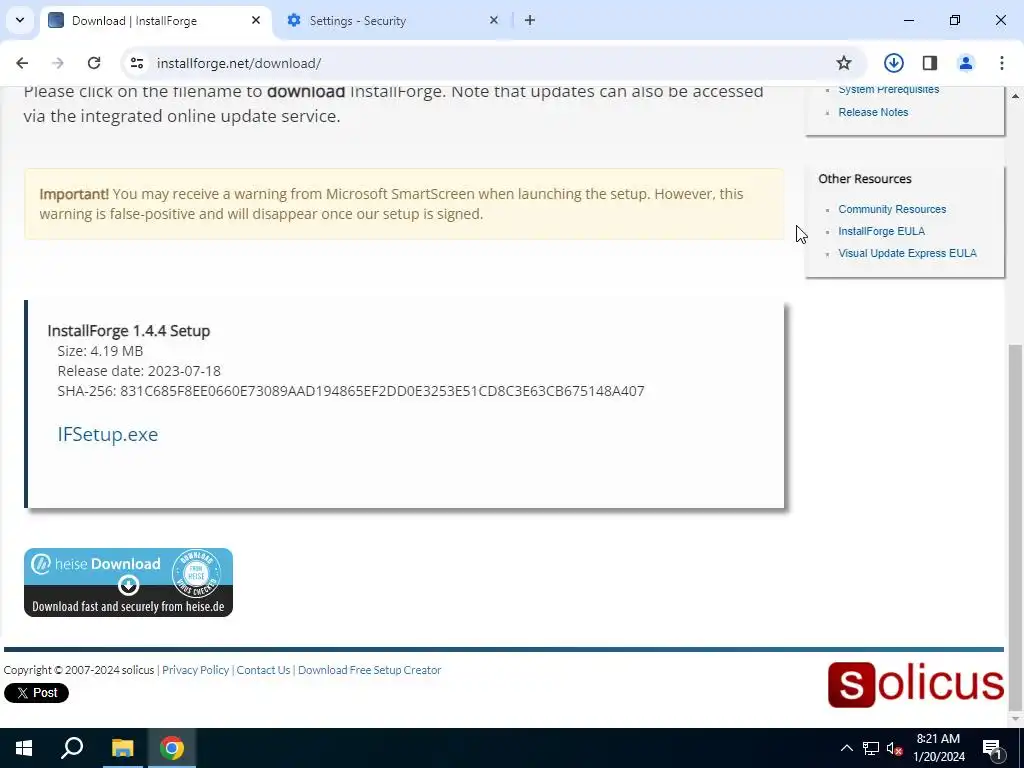Click the X Post share button
This screenshot has width=1024, height=768.
(37, 693)
